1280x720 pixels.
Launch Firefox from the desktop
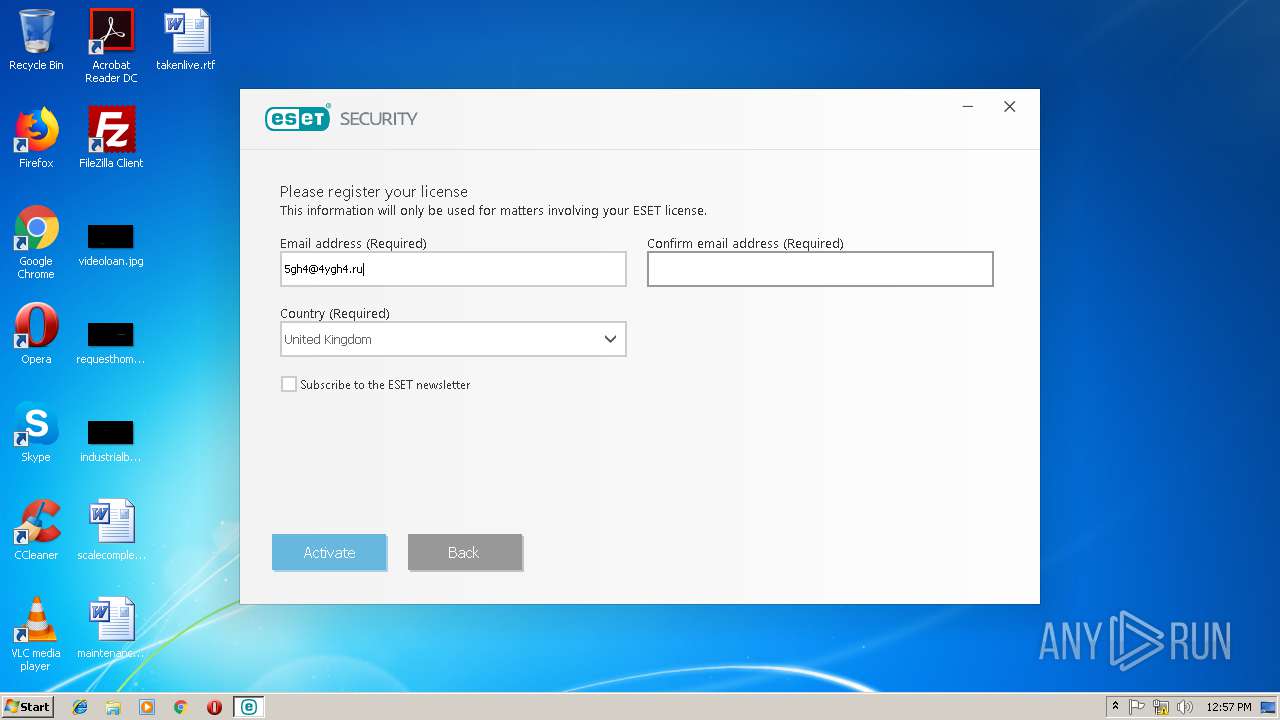[x=36, y=138]
